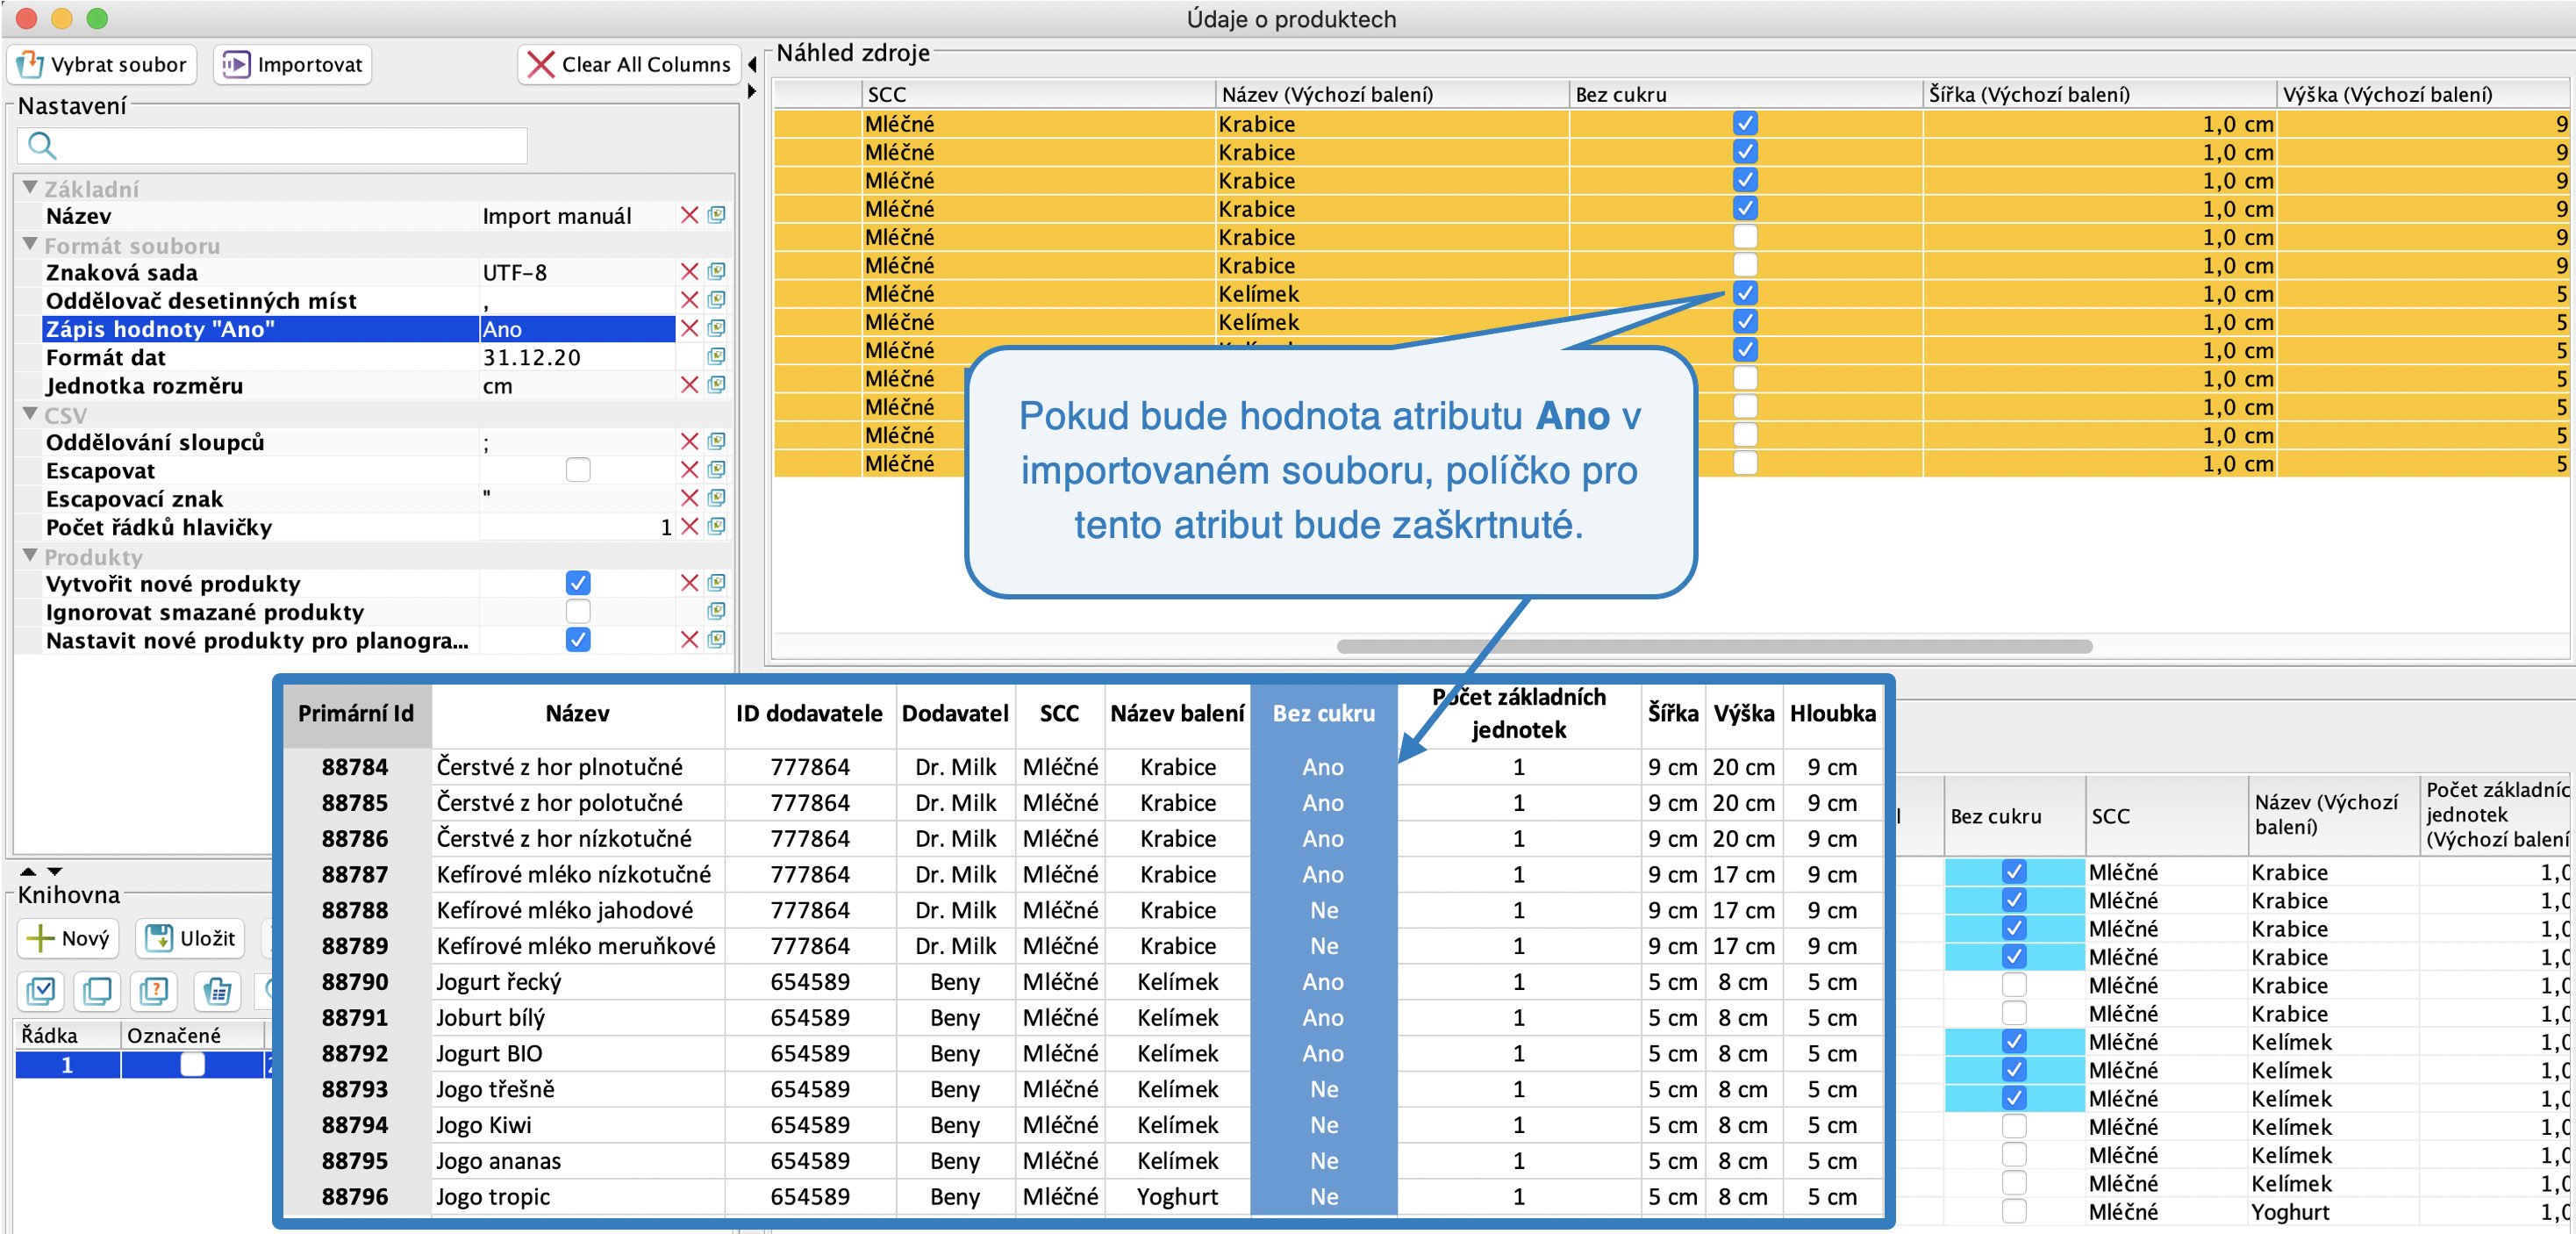Click the Náhled zdroje horizontal scrollbar
Viewport: 2576px width, 1234px height.
pyautogui.click(x=1714, y=646)
